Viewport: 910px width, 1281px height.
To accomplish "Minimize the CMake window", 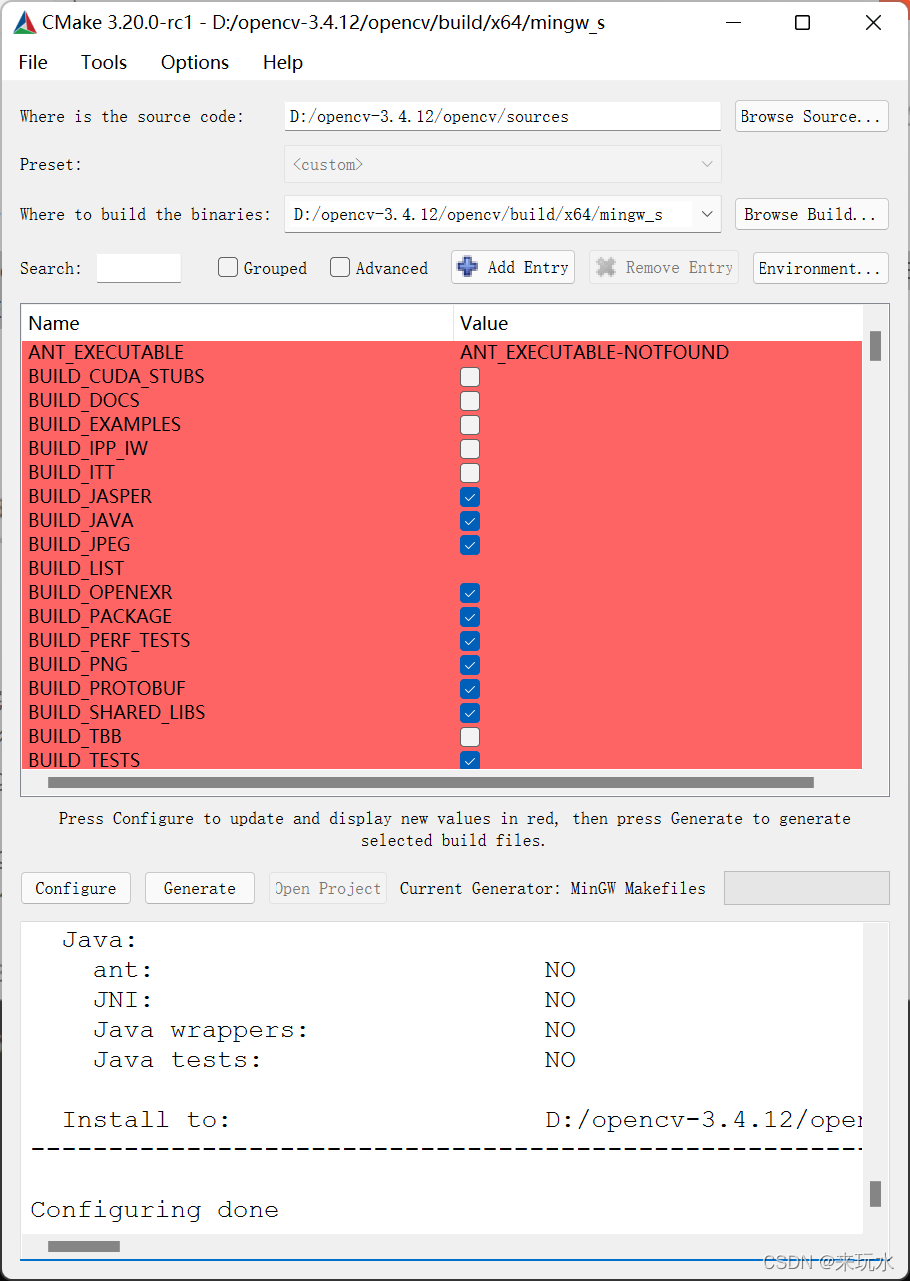I will [732, 22].
